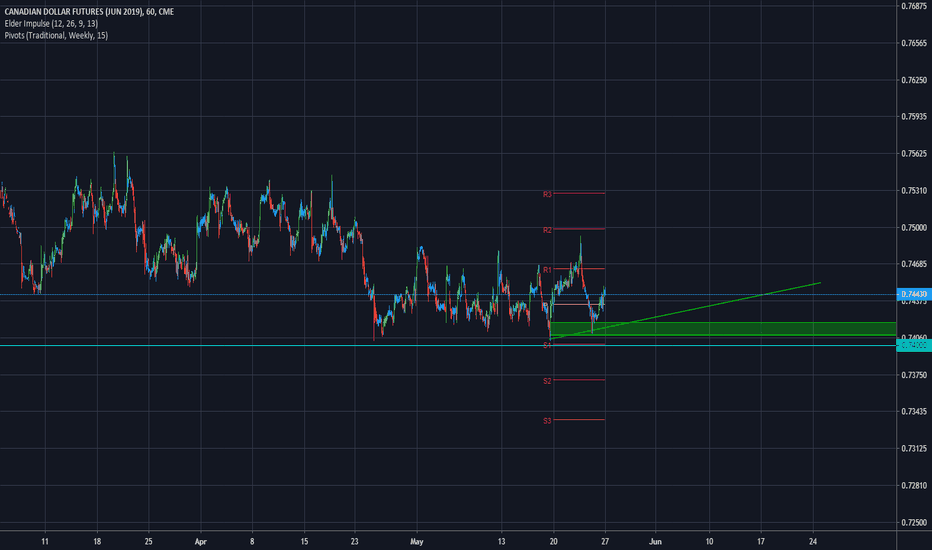Viewport: 932px width, 550px height.
Task: Click the S1 pivot label
Action: coord(547,345)
